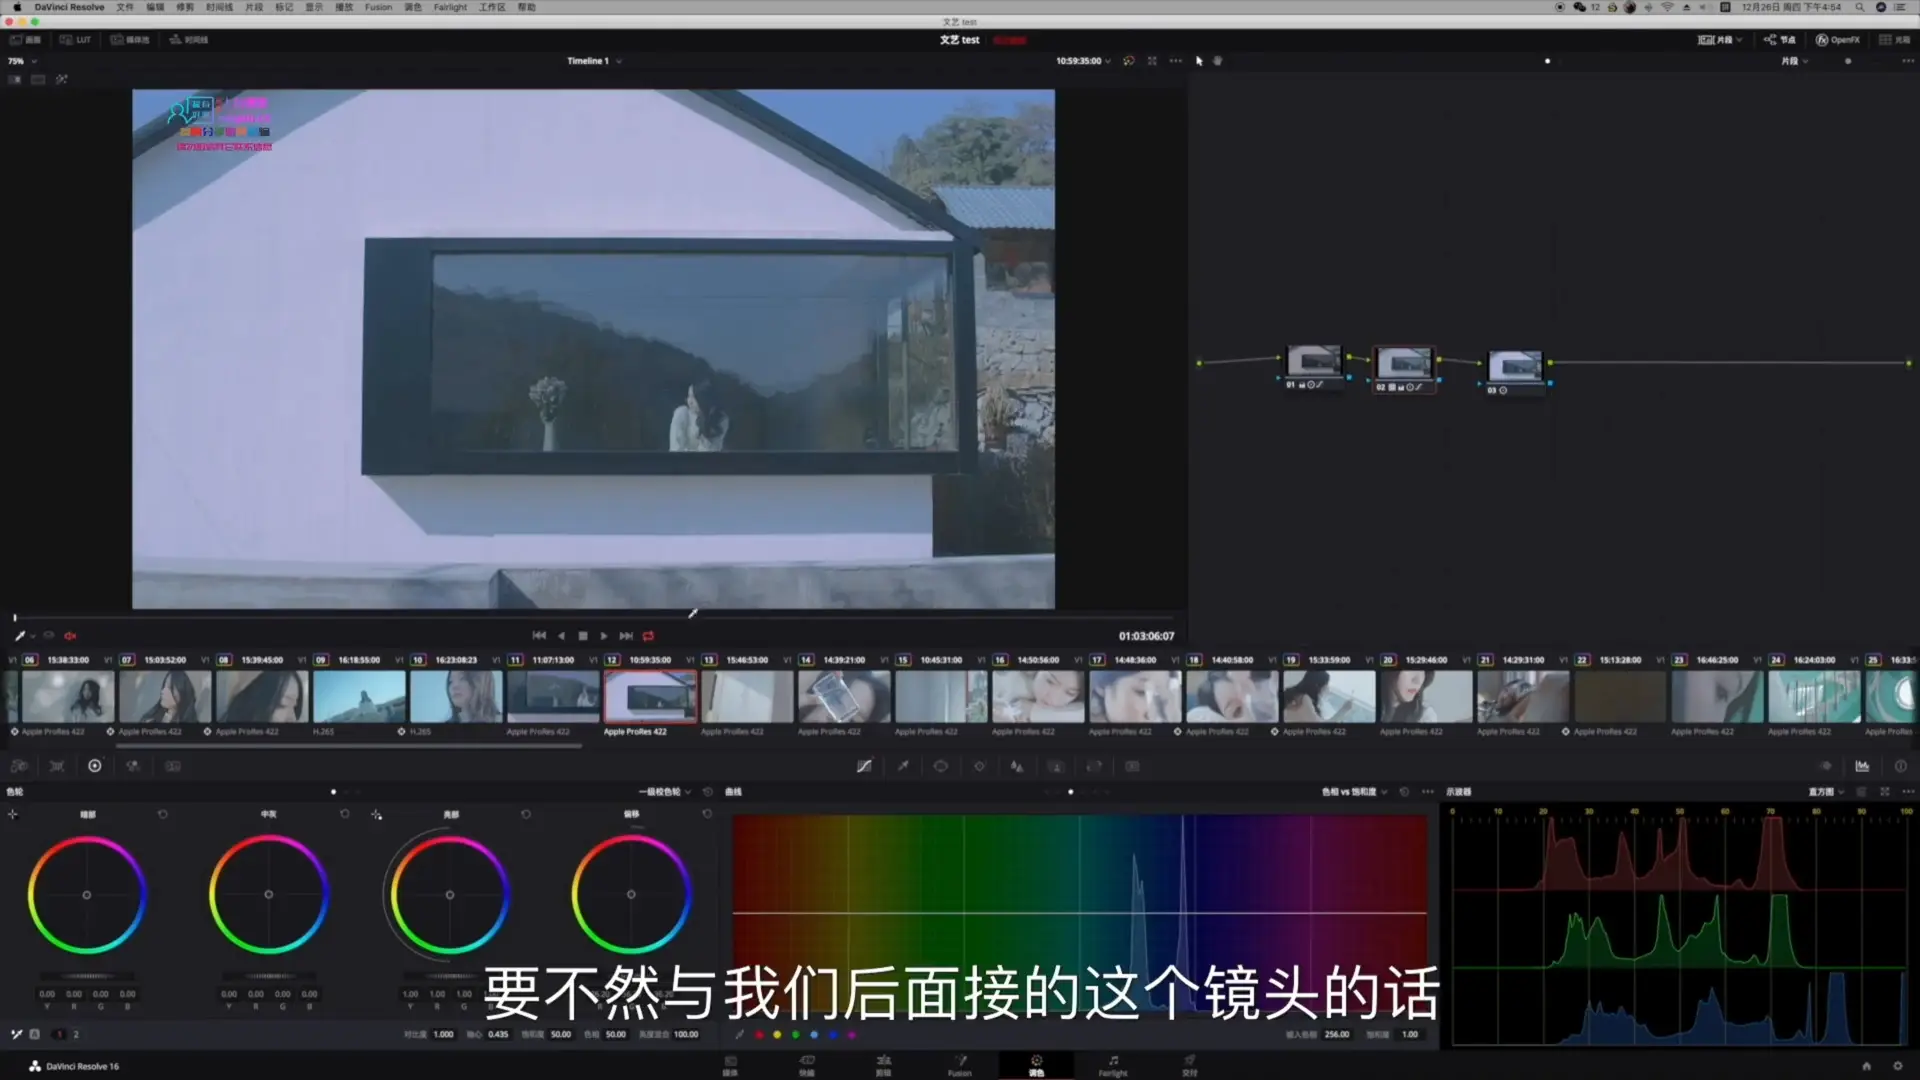Click the black point picker near Lift wheel
This screenshot has height=1080, width=1920.
tap(13, 815)
